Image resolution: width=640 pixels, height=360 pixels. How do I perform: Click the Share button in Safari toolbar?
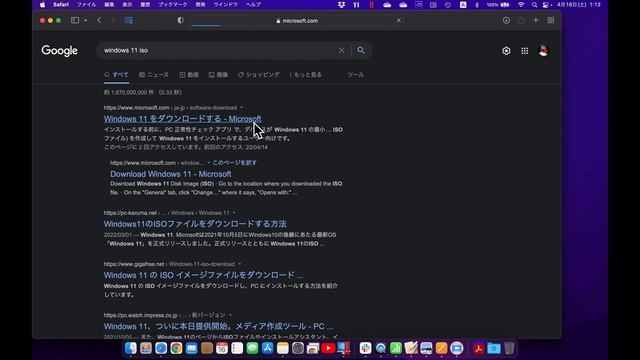point(521,20)
